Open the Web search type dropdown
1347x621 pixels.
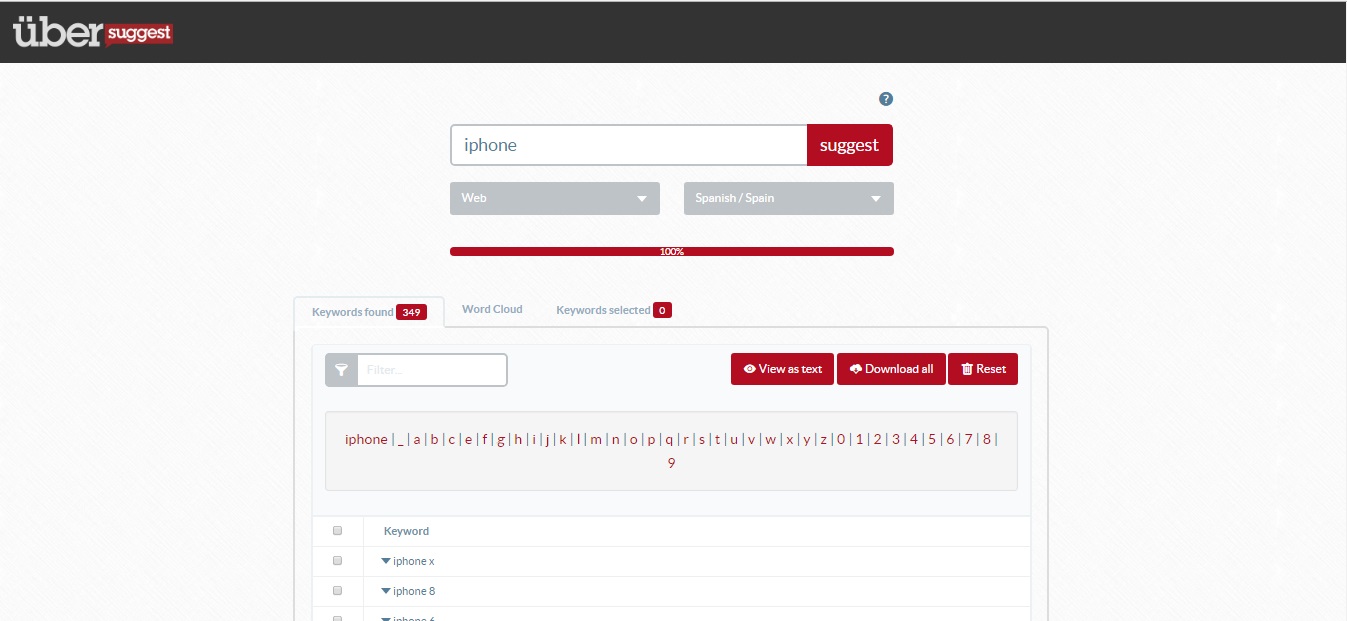554,198
